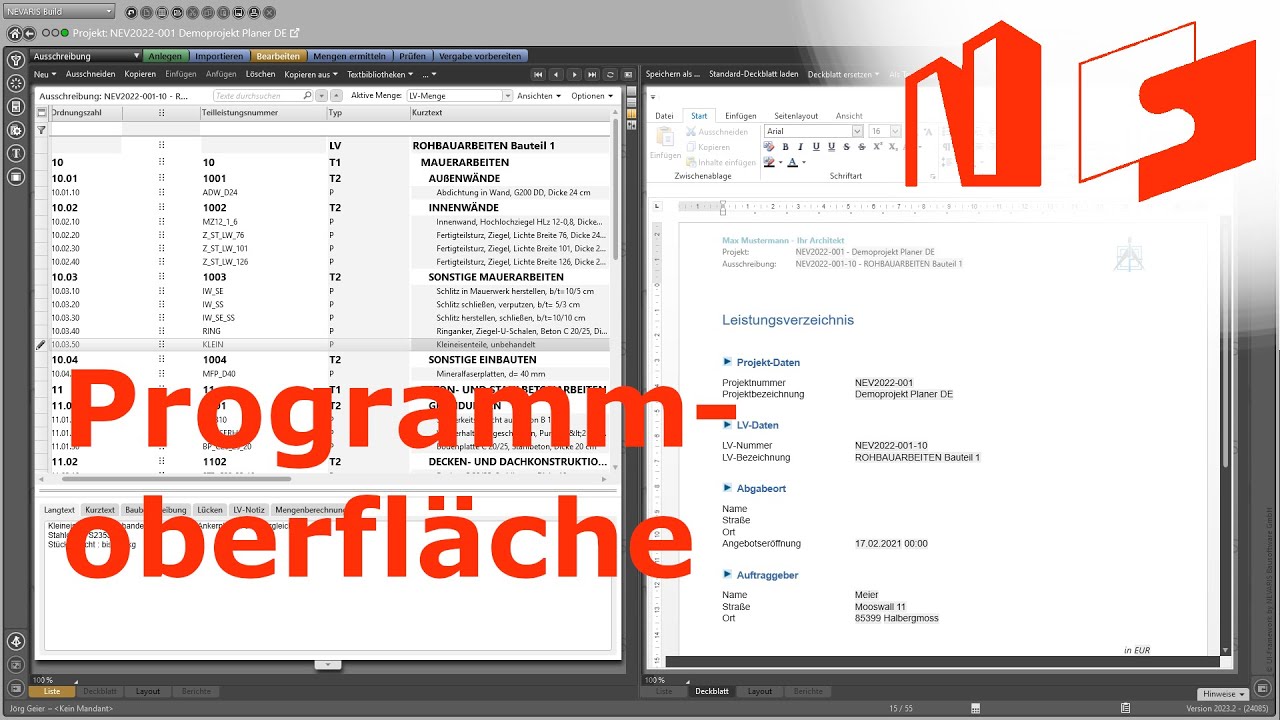The image size is (1280, 720).
Task: Click search-down arrow next to text search
Action: [322, 96]
